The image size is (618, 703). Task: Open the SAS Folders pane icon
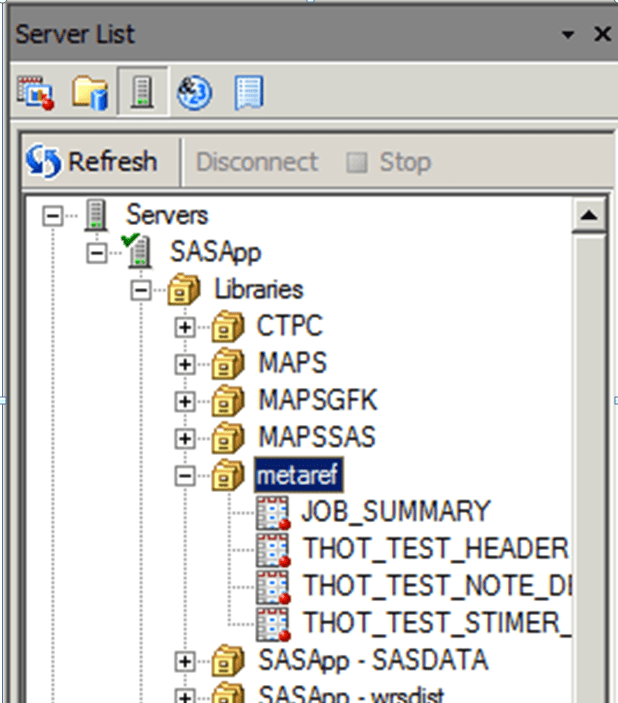coord(90,92)
